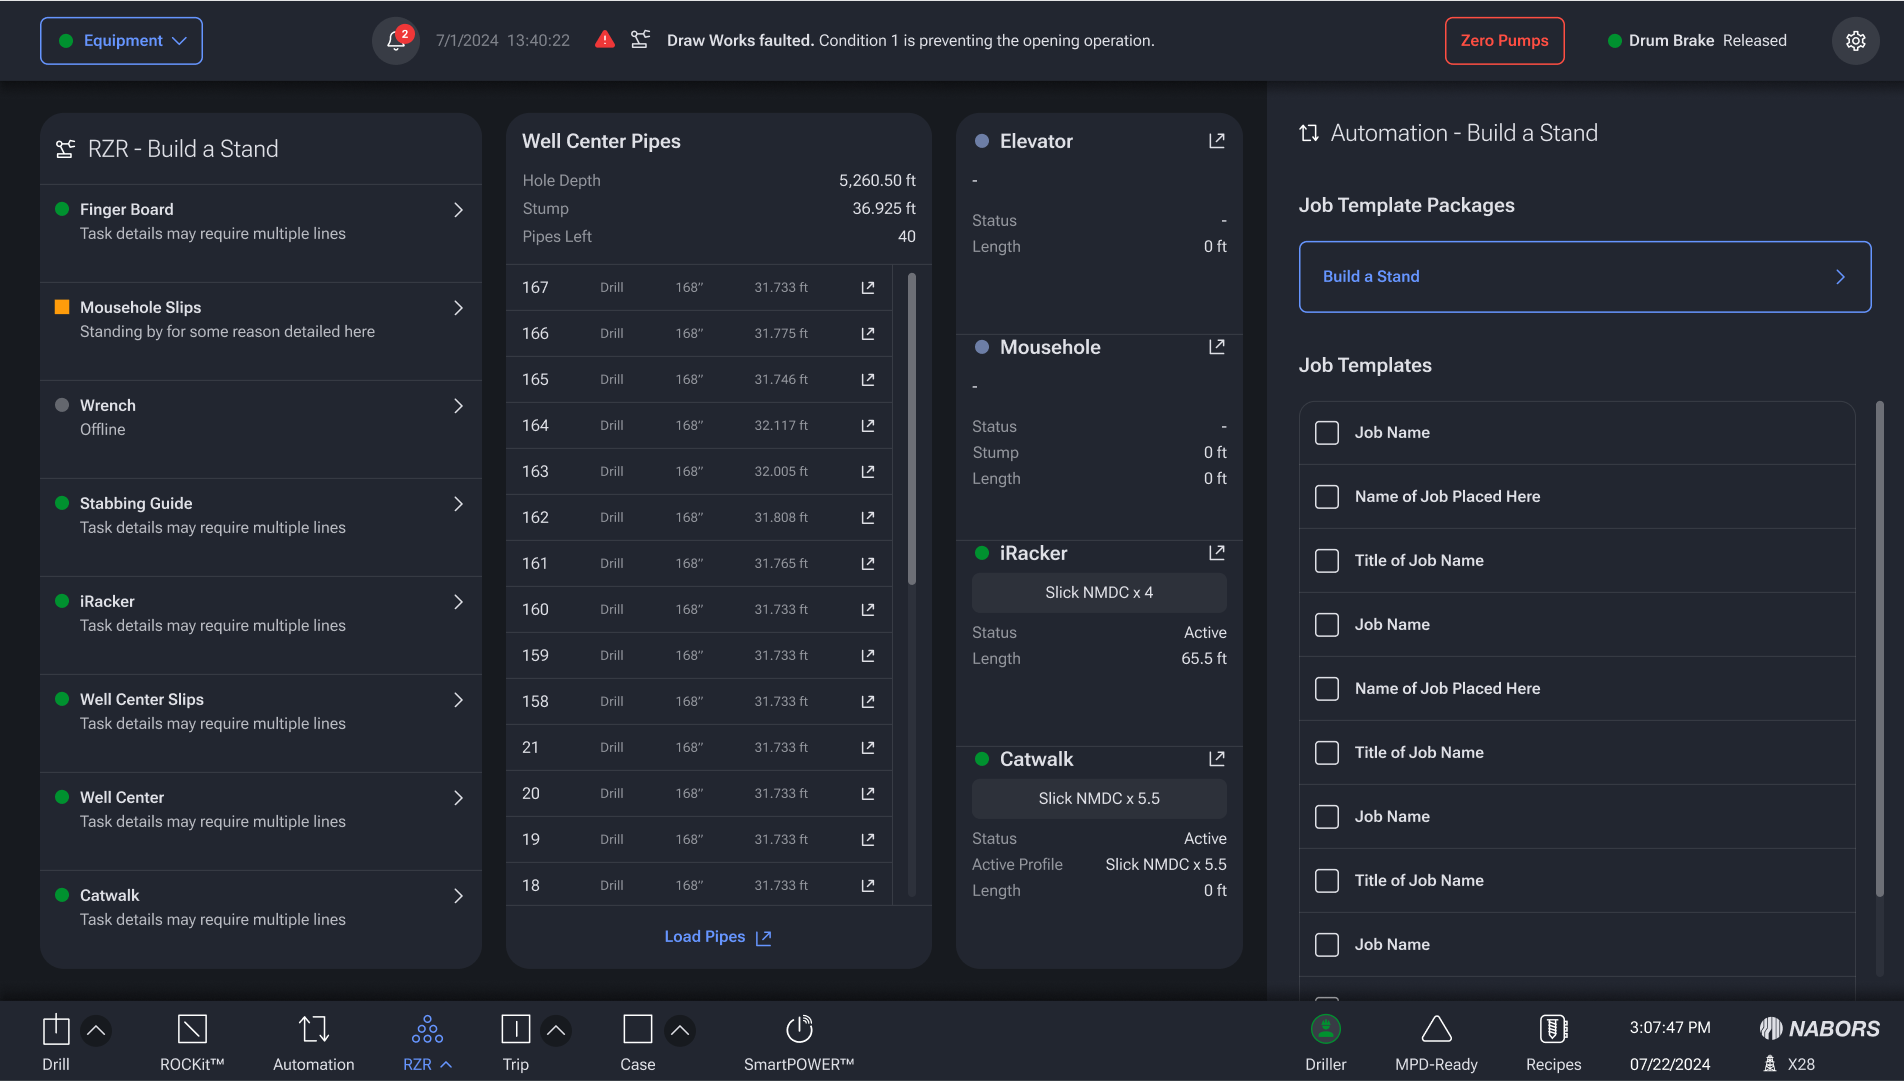Open the Equipment dropdown
The image size is (1904, 1081).
(121, 41)
